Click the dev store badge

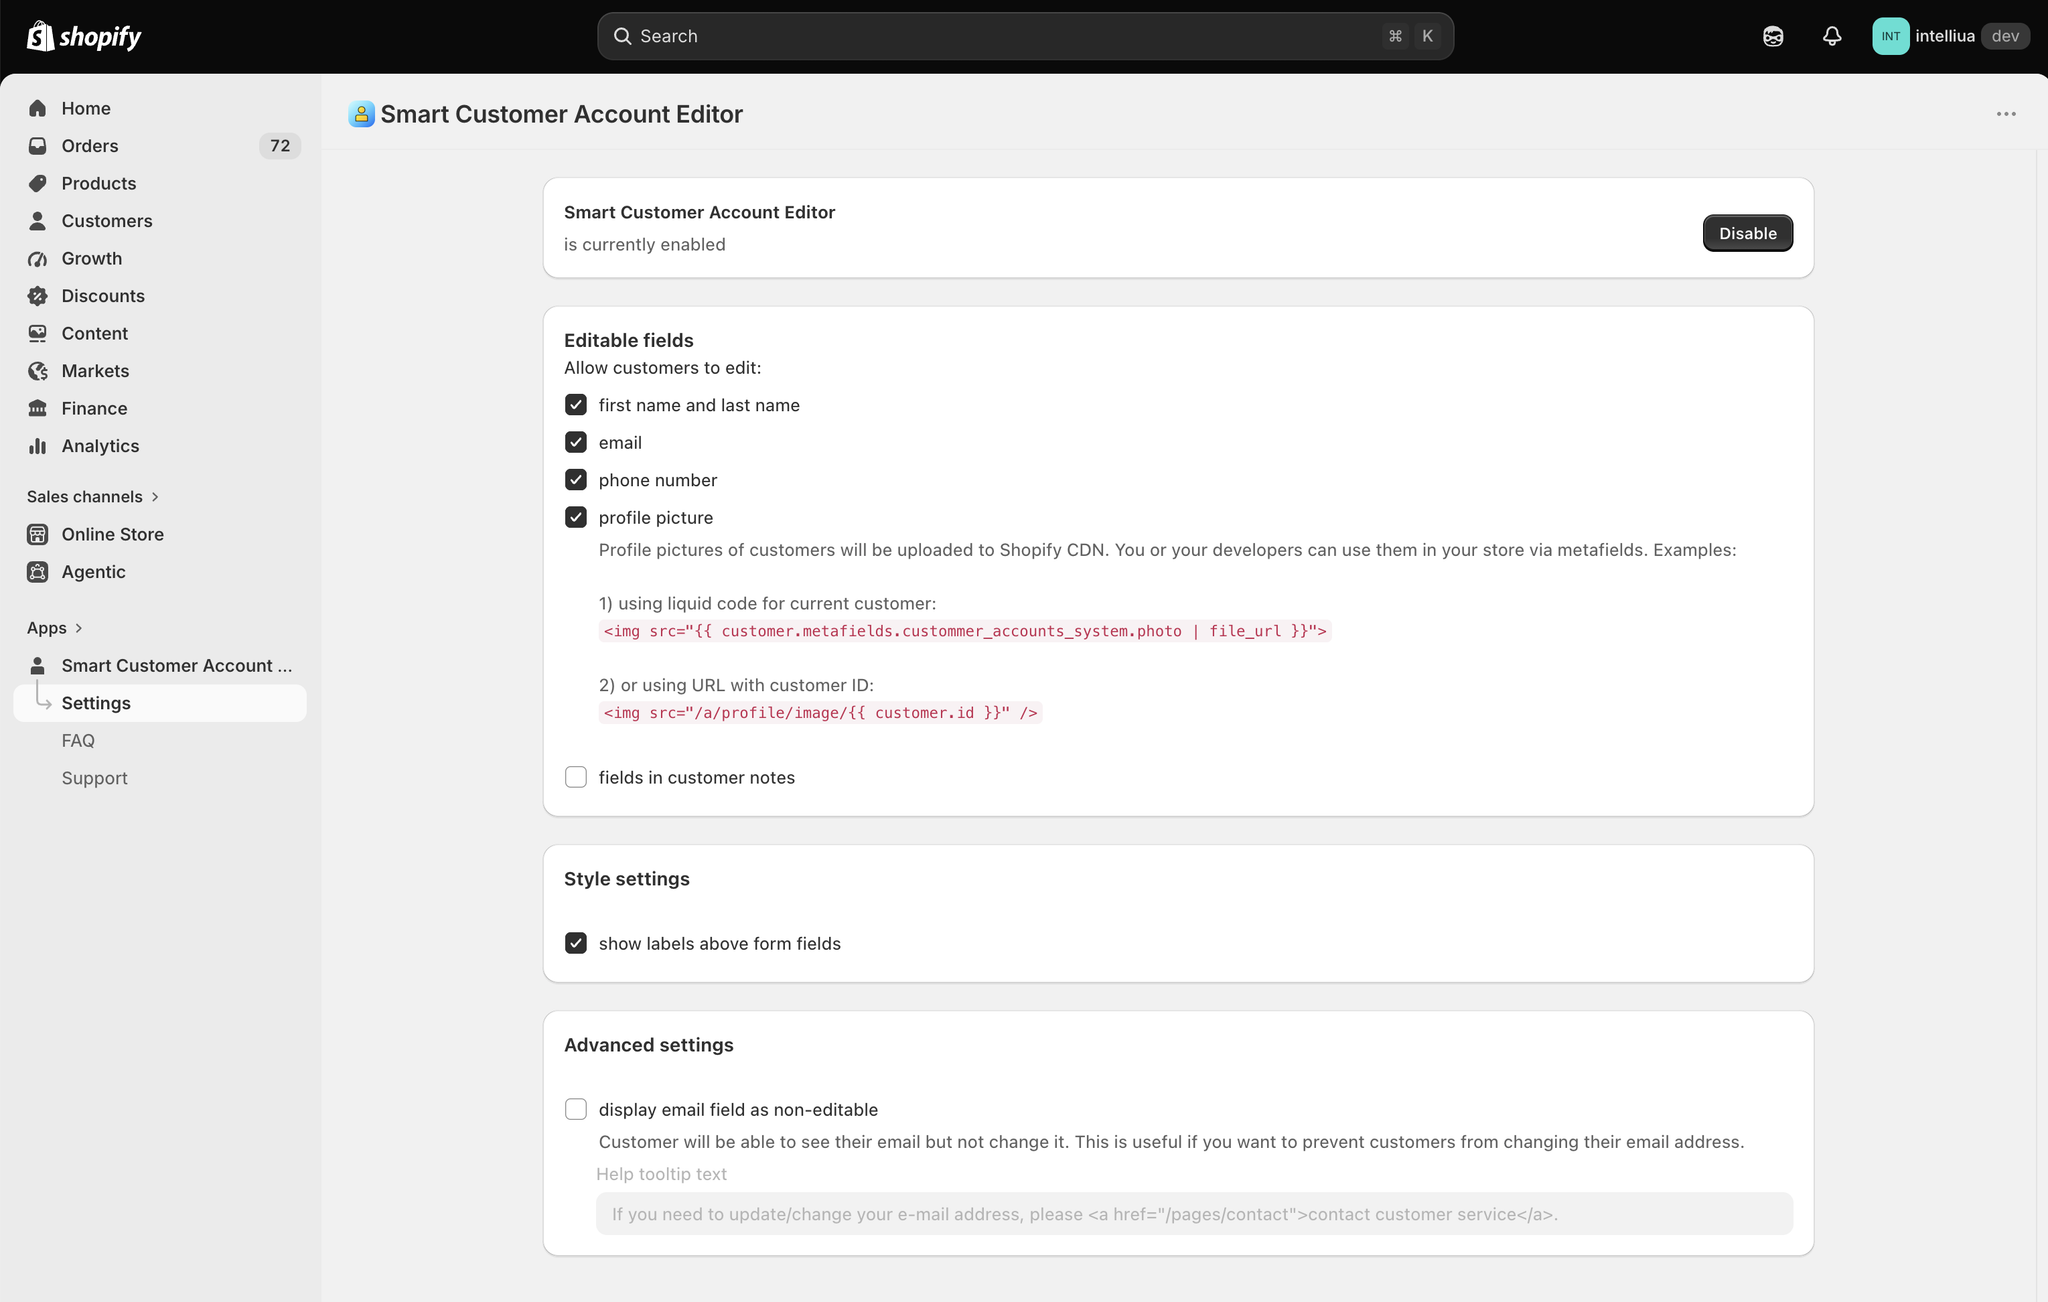click(x=2005, y=36)
